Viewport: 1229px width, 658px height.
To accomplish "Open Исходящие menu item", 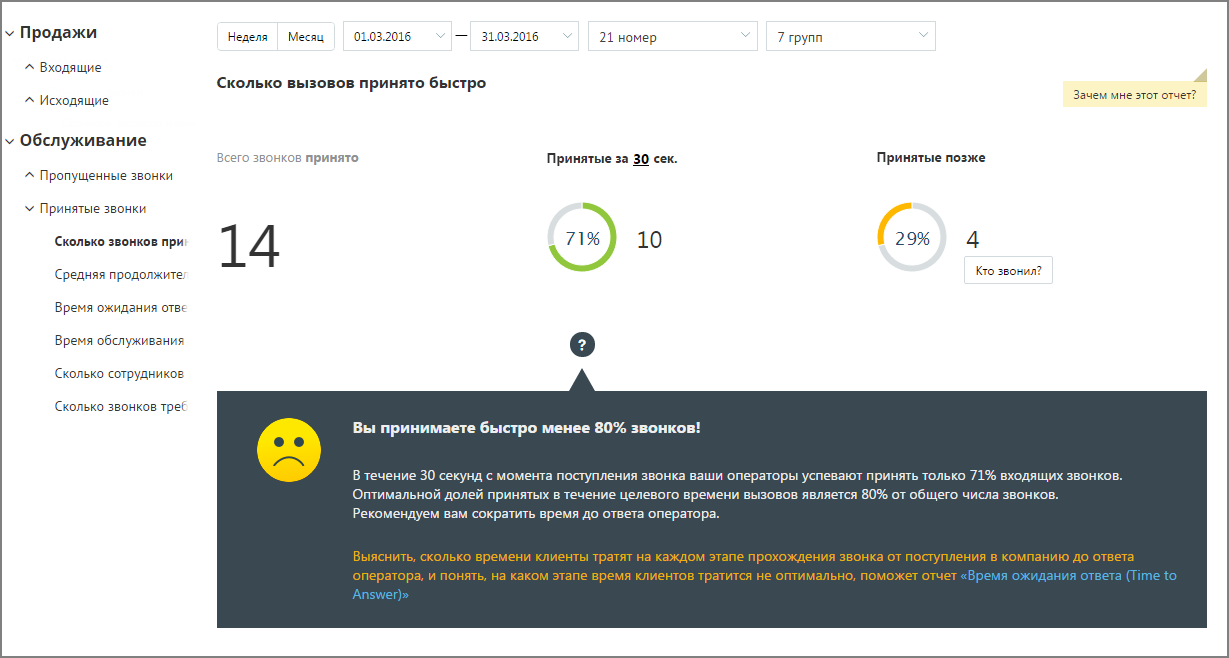I will pyautogui.click(x=74, y=100).
